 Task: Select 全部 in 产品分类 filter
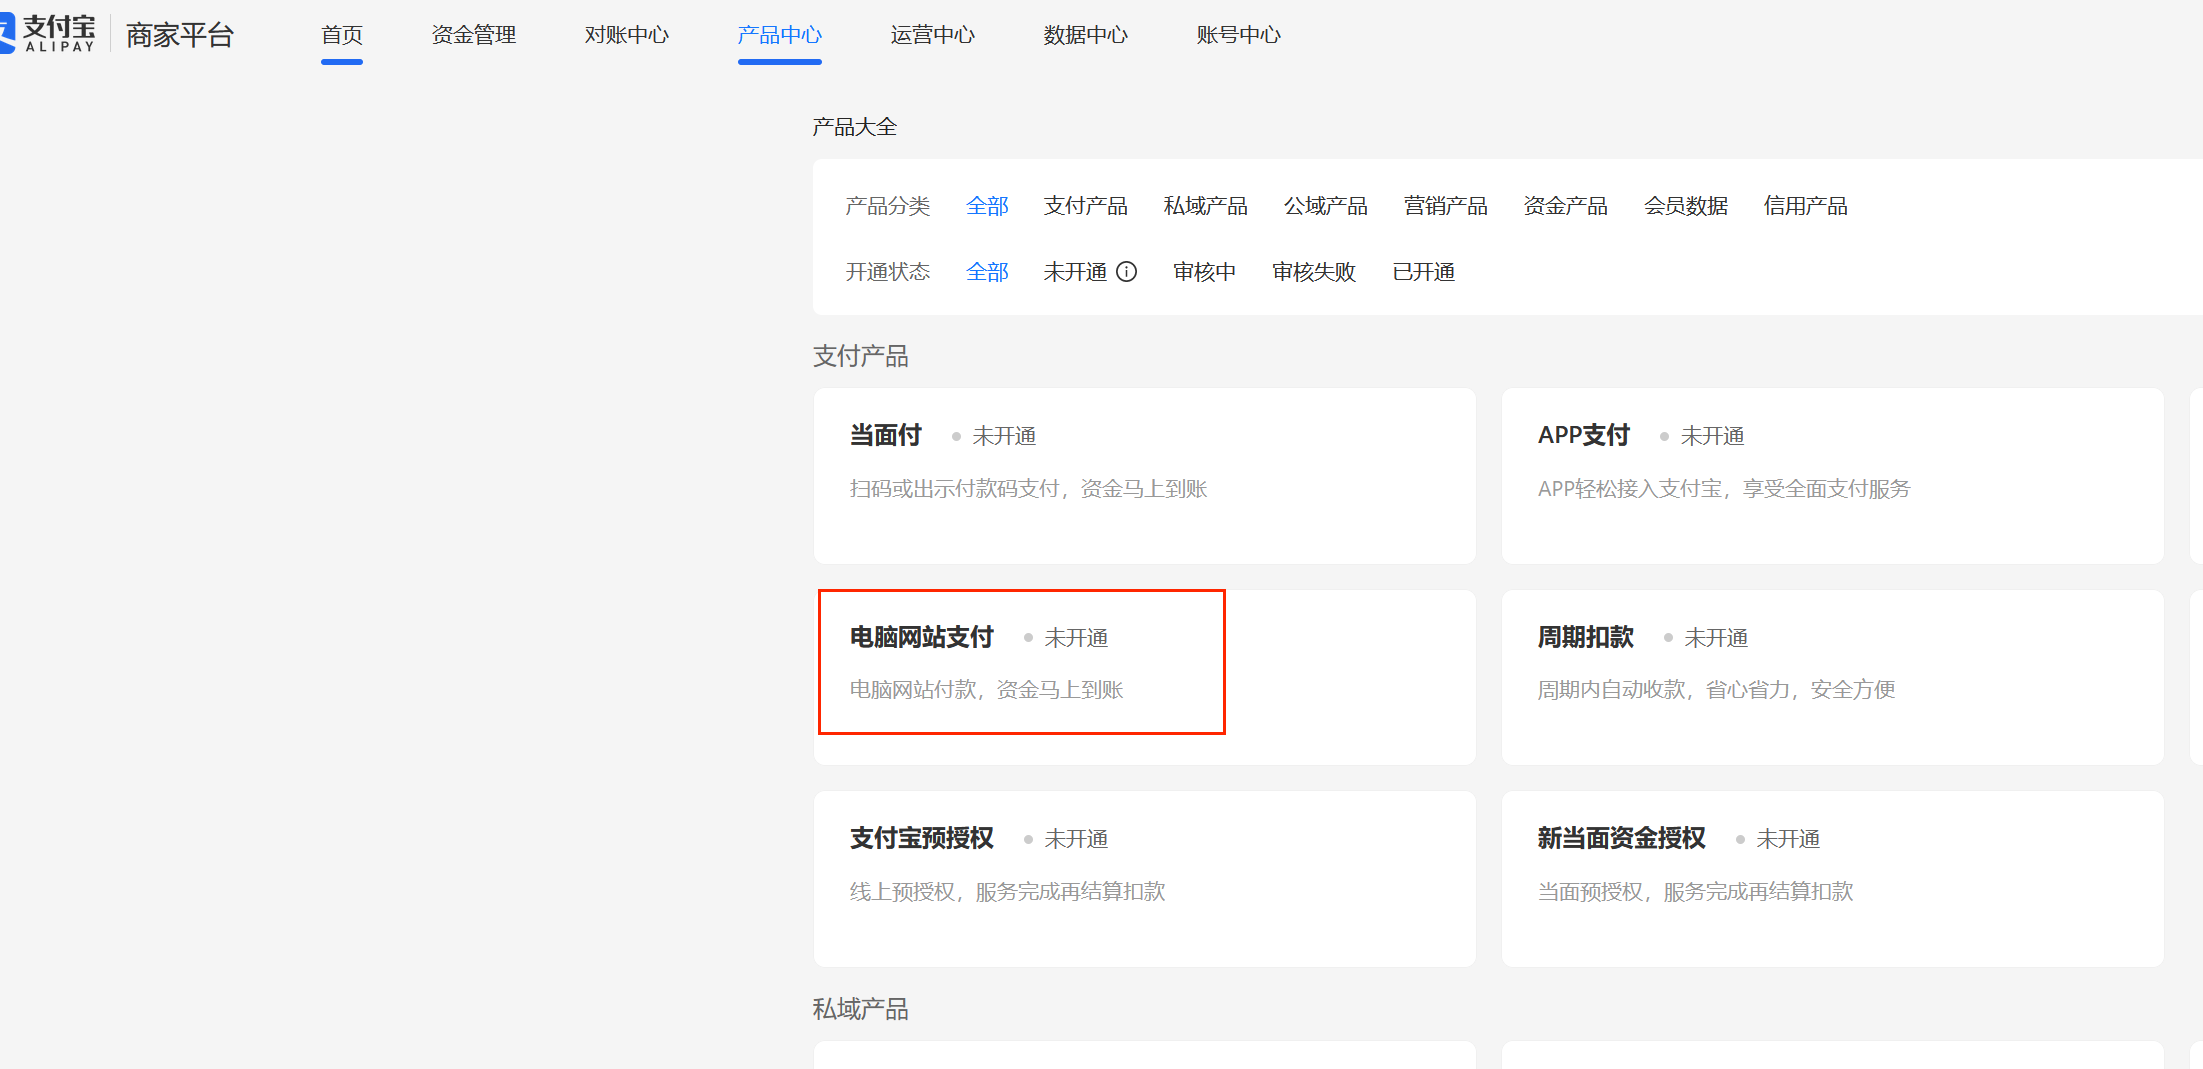coord(988,206)
